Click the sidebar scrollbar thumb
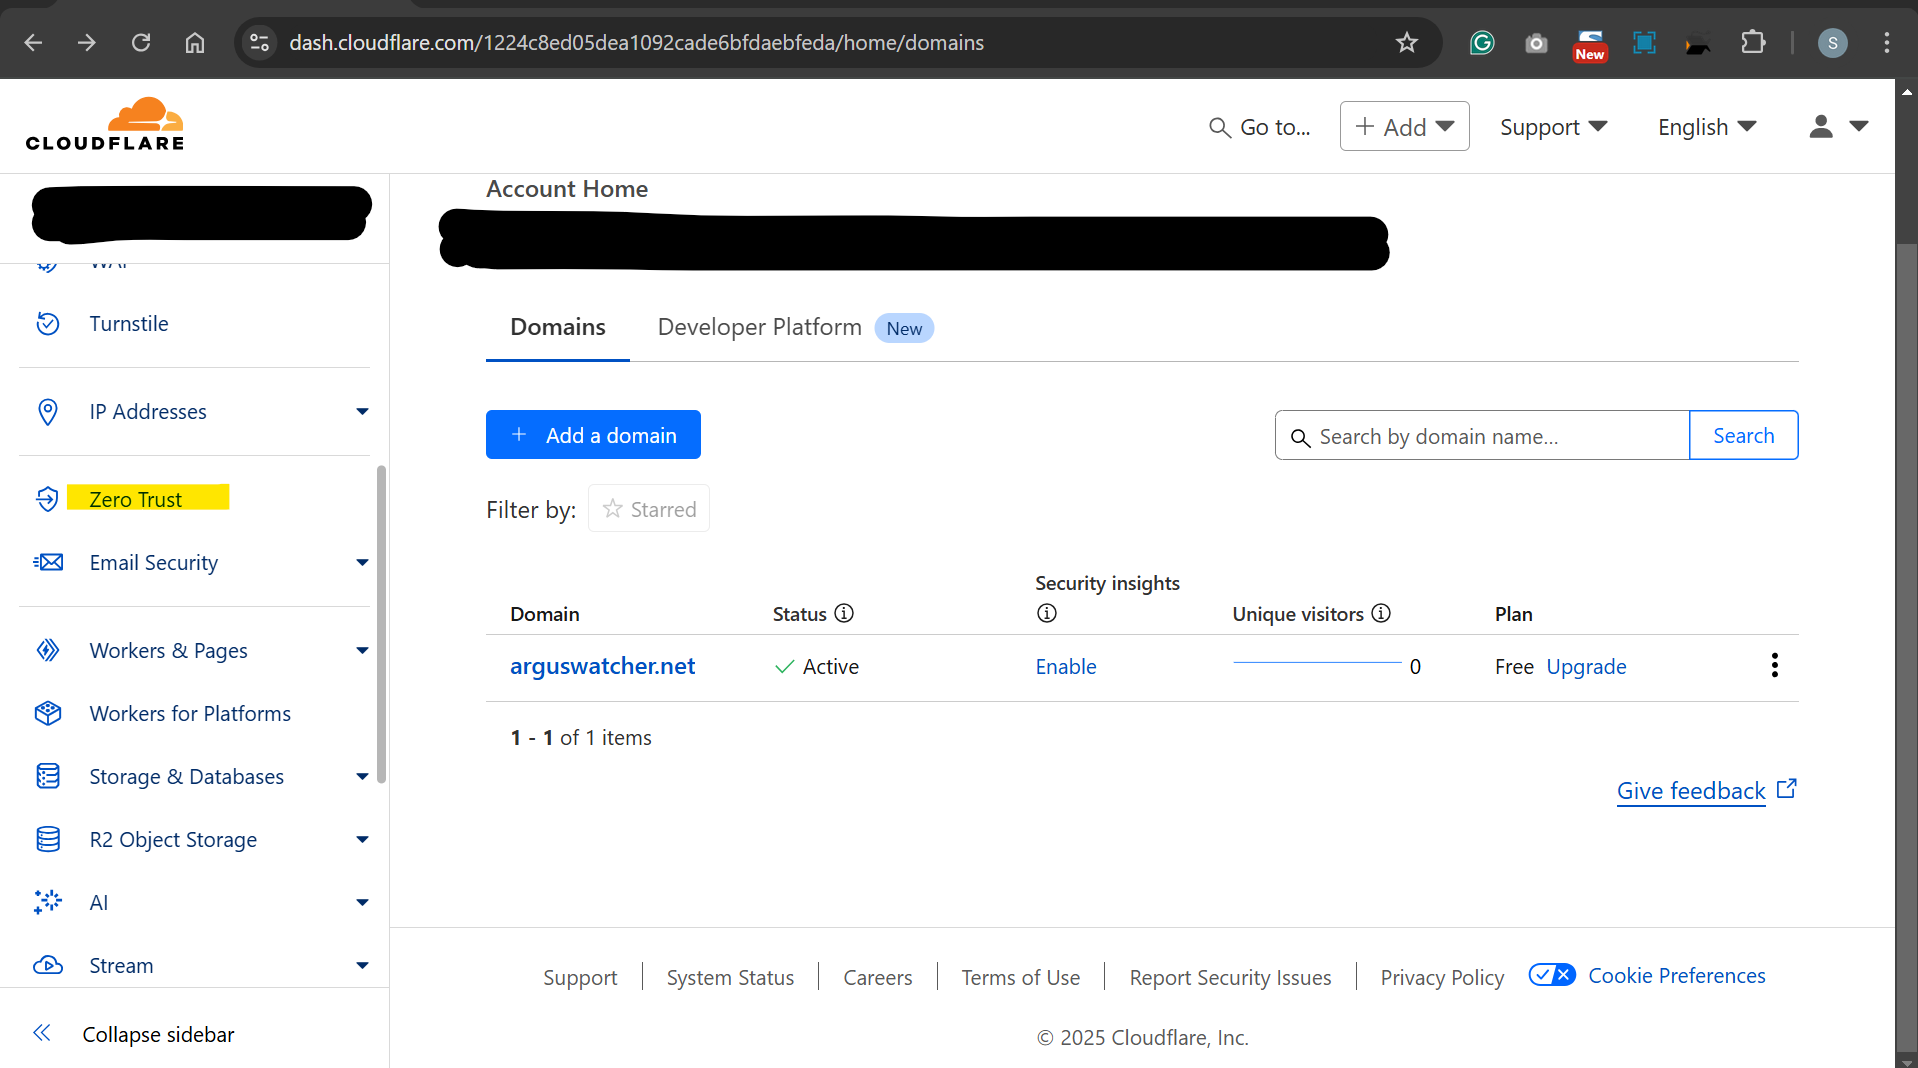The width and height of the screenshot is (1918, 1068). (x=381, y=624)
